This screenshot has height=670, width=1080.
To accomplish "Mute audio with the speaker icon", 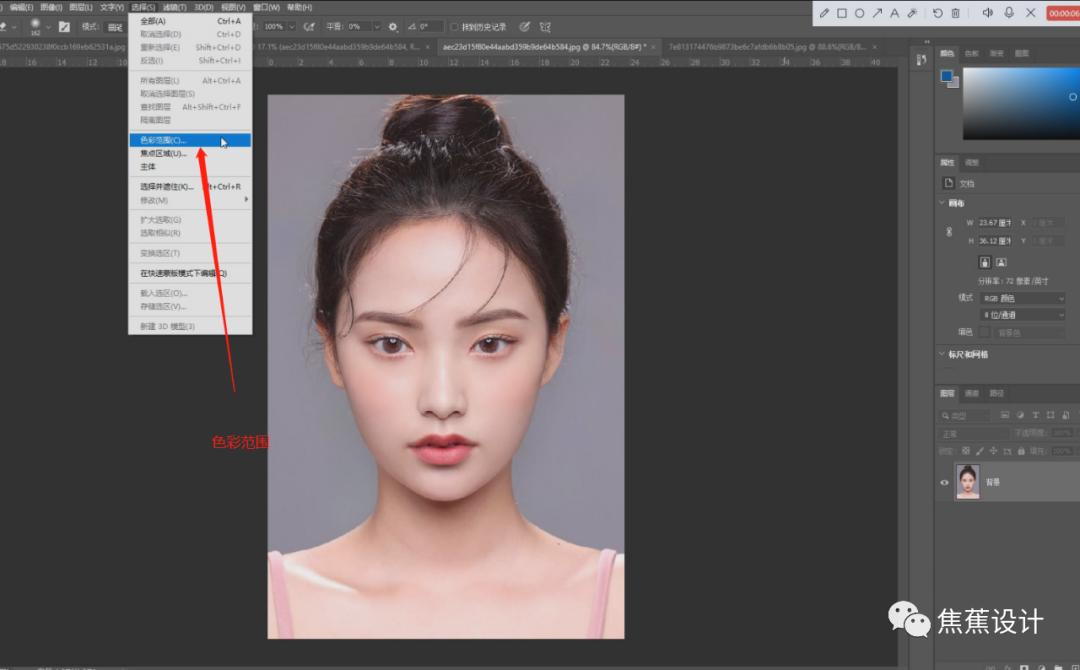I will [x=989, y=11].
